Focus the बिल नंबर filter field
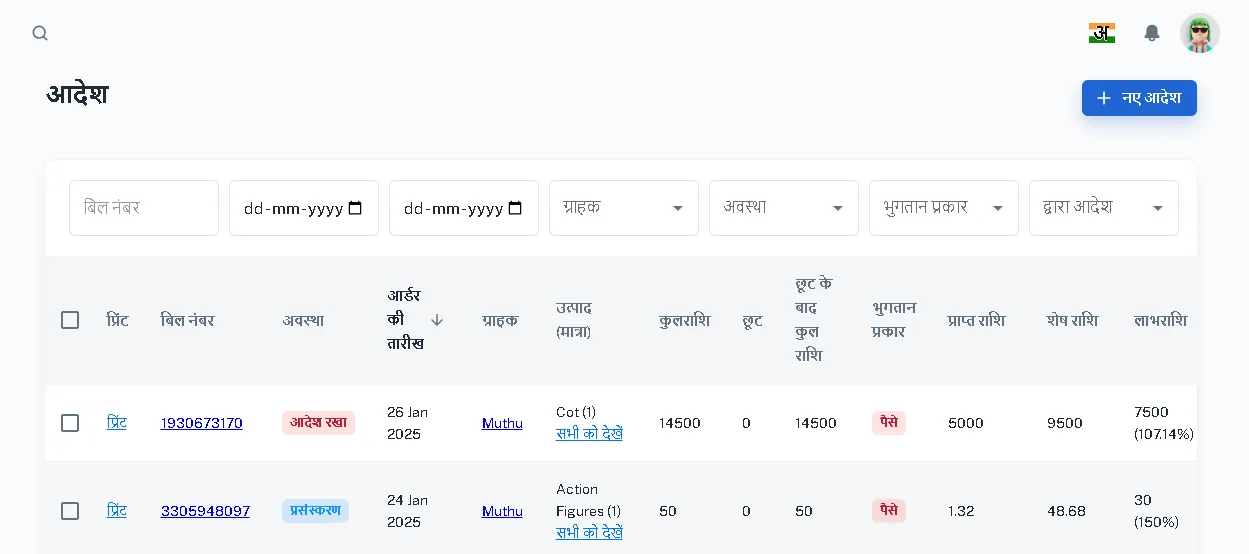The height and width of the screenshot is (554, 1249). click(144, 208)
